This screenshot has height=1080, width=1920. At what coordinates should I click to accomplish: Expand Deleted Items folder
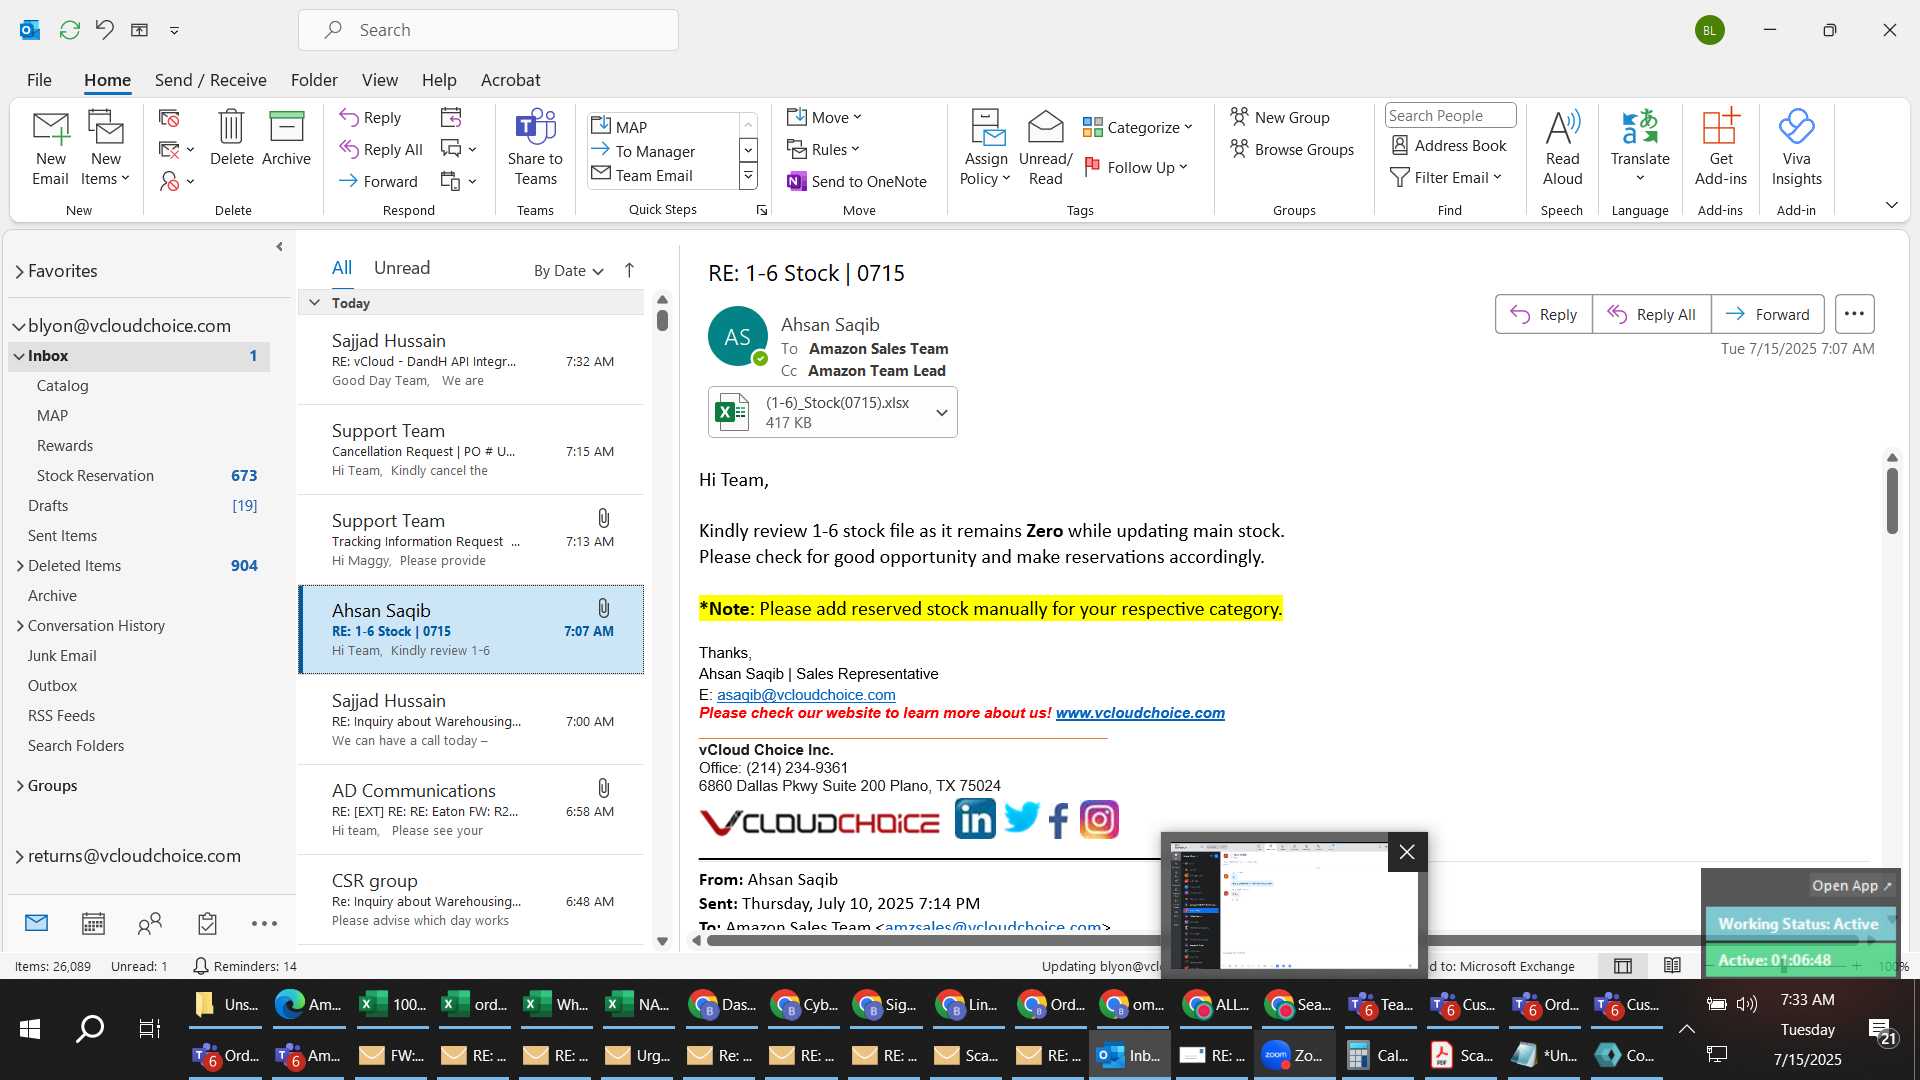20,566
